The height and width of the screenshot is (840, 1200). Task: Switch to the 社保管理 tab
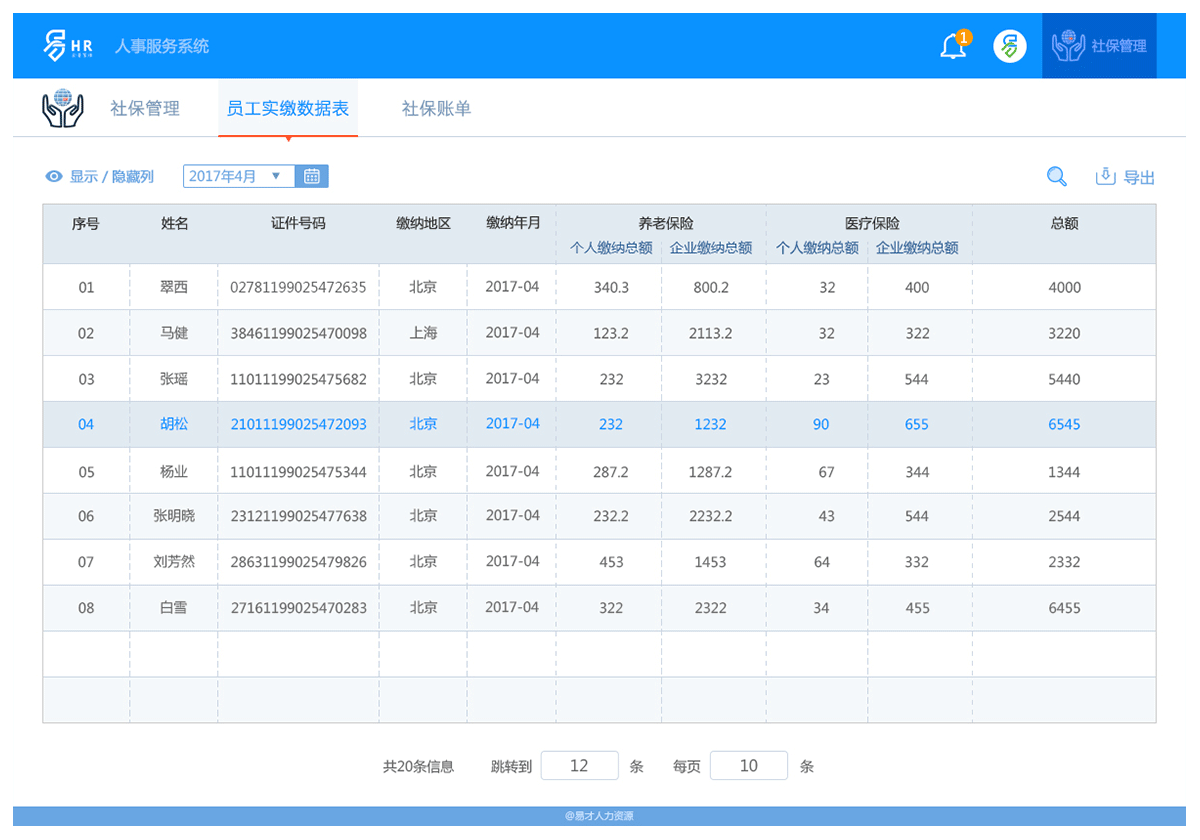click(145, 109)
